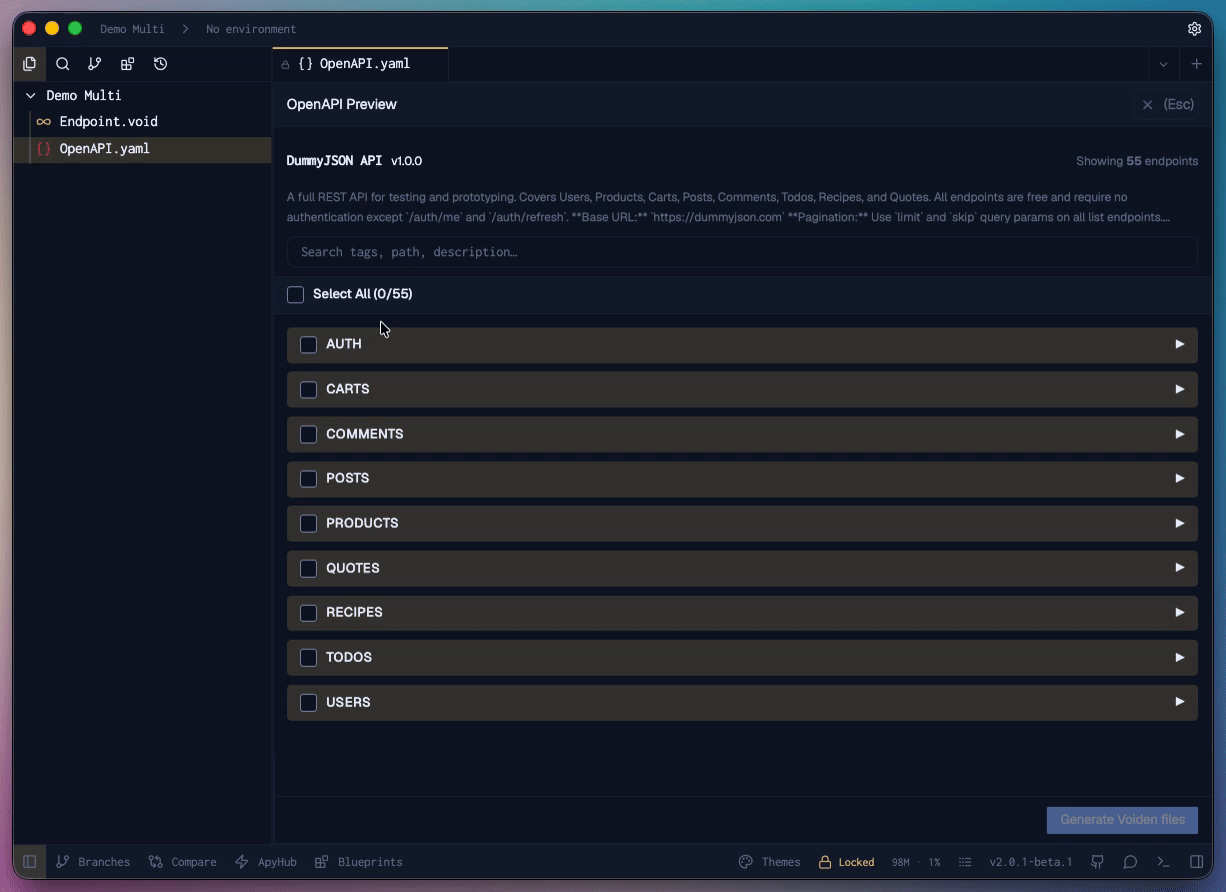Click the (Esc) close label
The image size is (1226, 892).
[x=1179, y=104]
